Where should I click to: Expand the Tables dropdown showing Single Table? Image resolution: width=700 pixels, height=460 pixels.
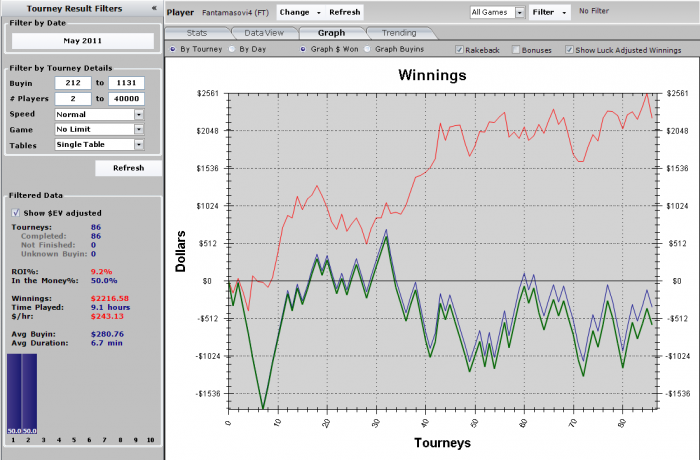139,145
